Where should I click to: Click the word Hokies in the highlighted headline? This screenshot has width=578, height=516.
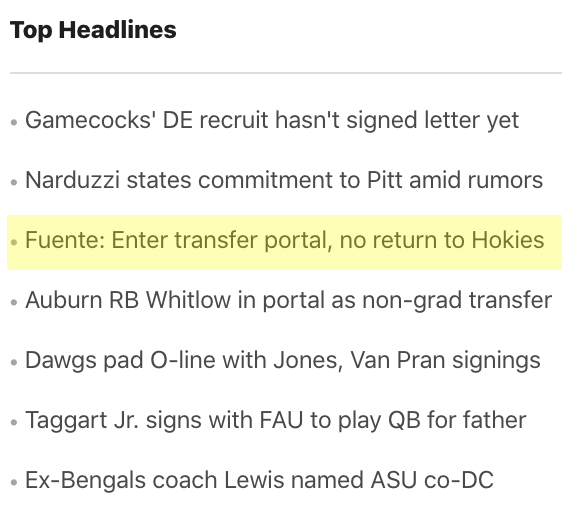(508, 240)
